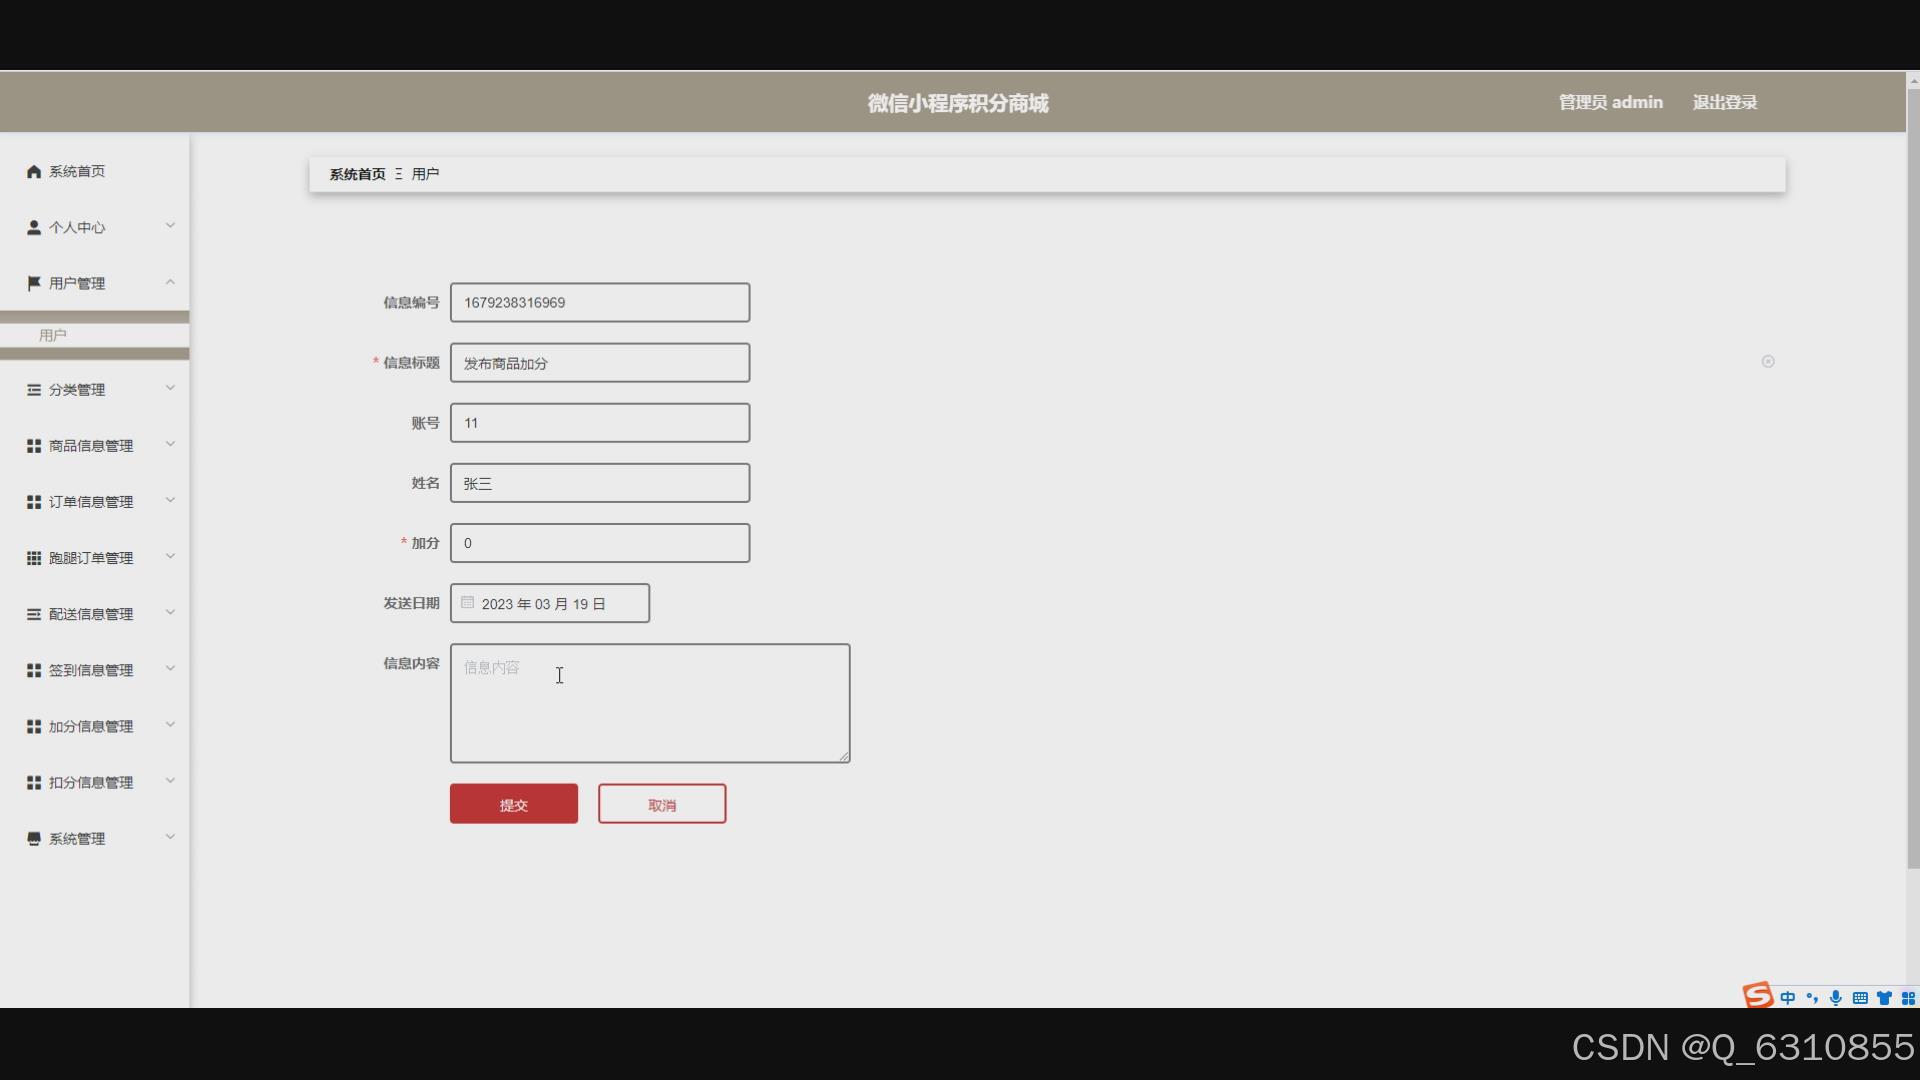This screenshot has width=1920, height=1080.
Task: Click the microphone icon in IME toolbar
Action: [1835, 998]
